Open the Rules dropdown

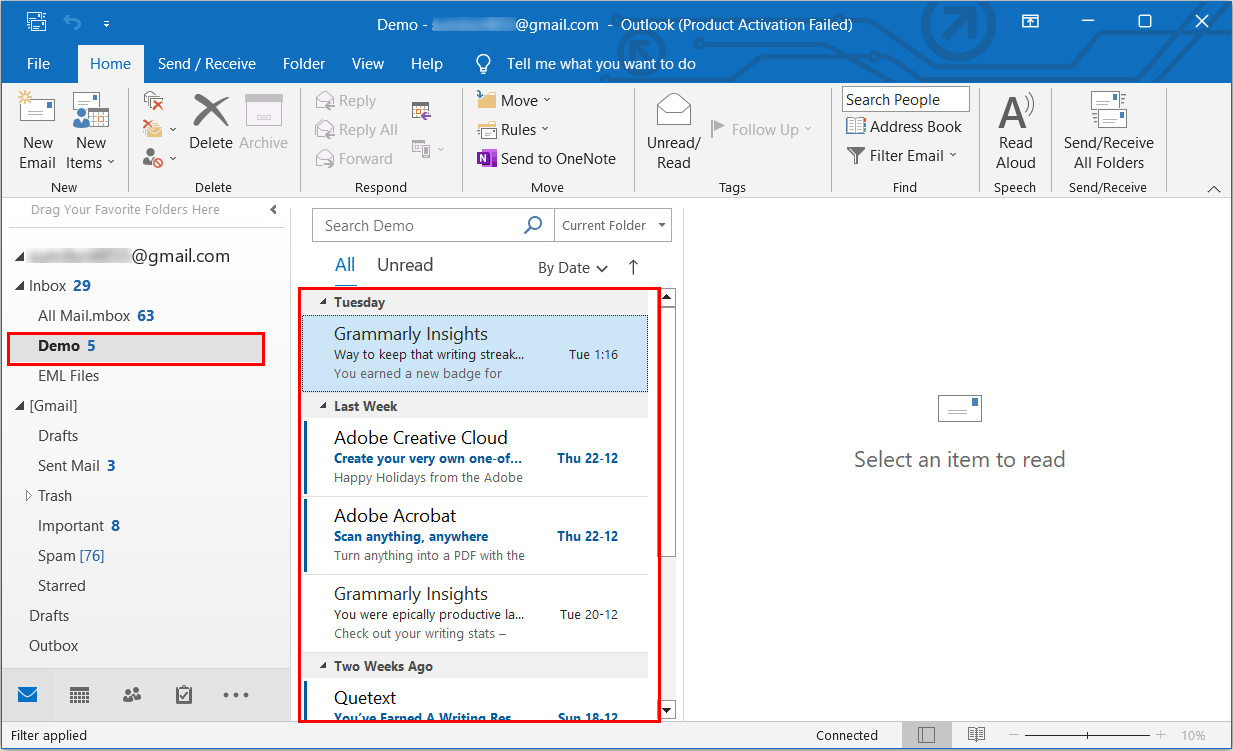[x=513, y=129]
